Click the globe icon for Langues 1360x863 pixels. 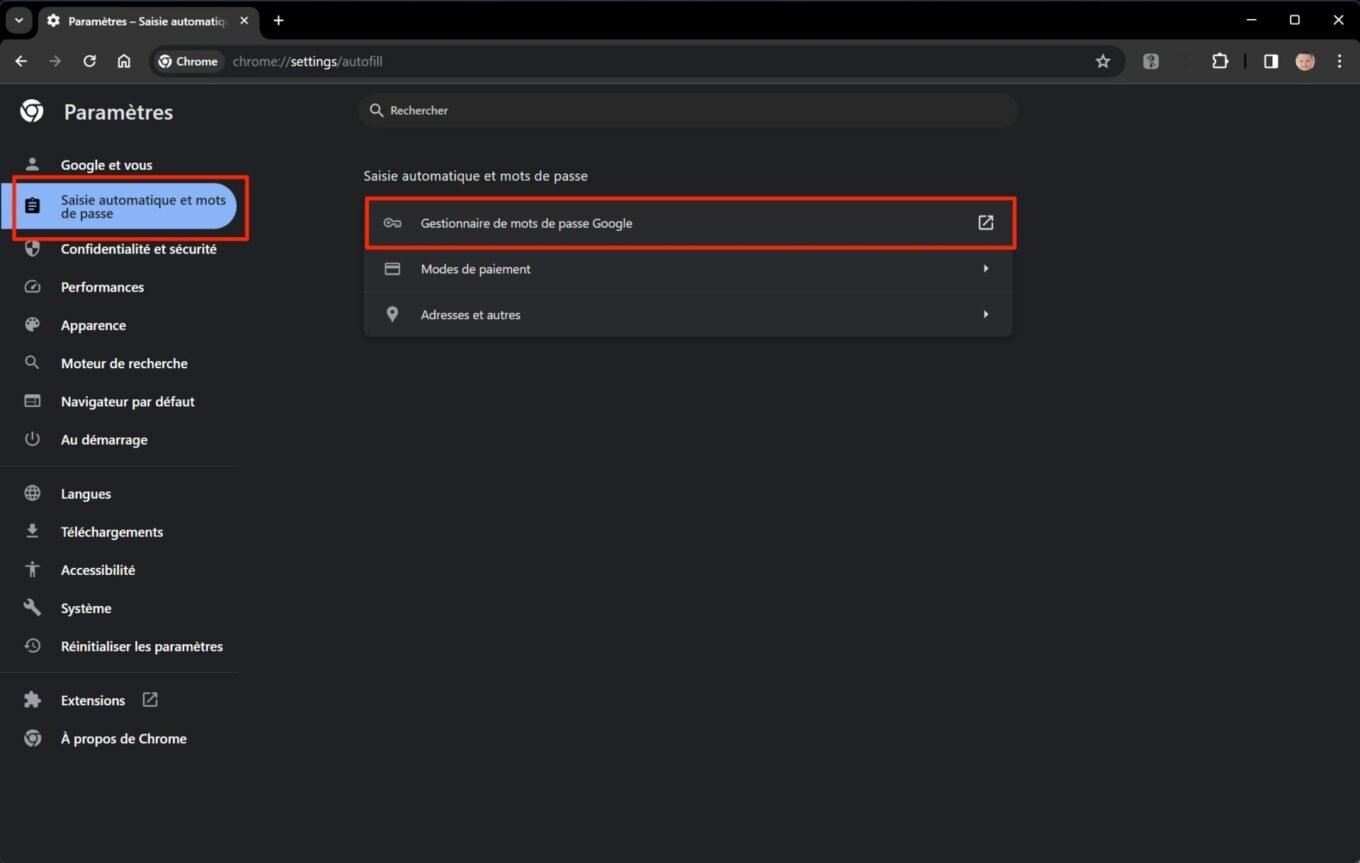click(32, 494)
